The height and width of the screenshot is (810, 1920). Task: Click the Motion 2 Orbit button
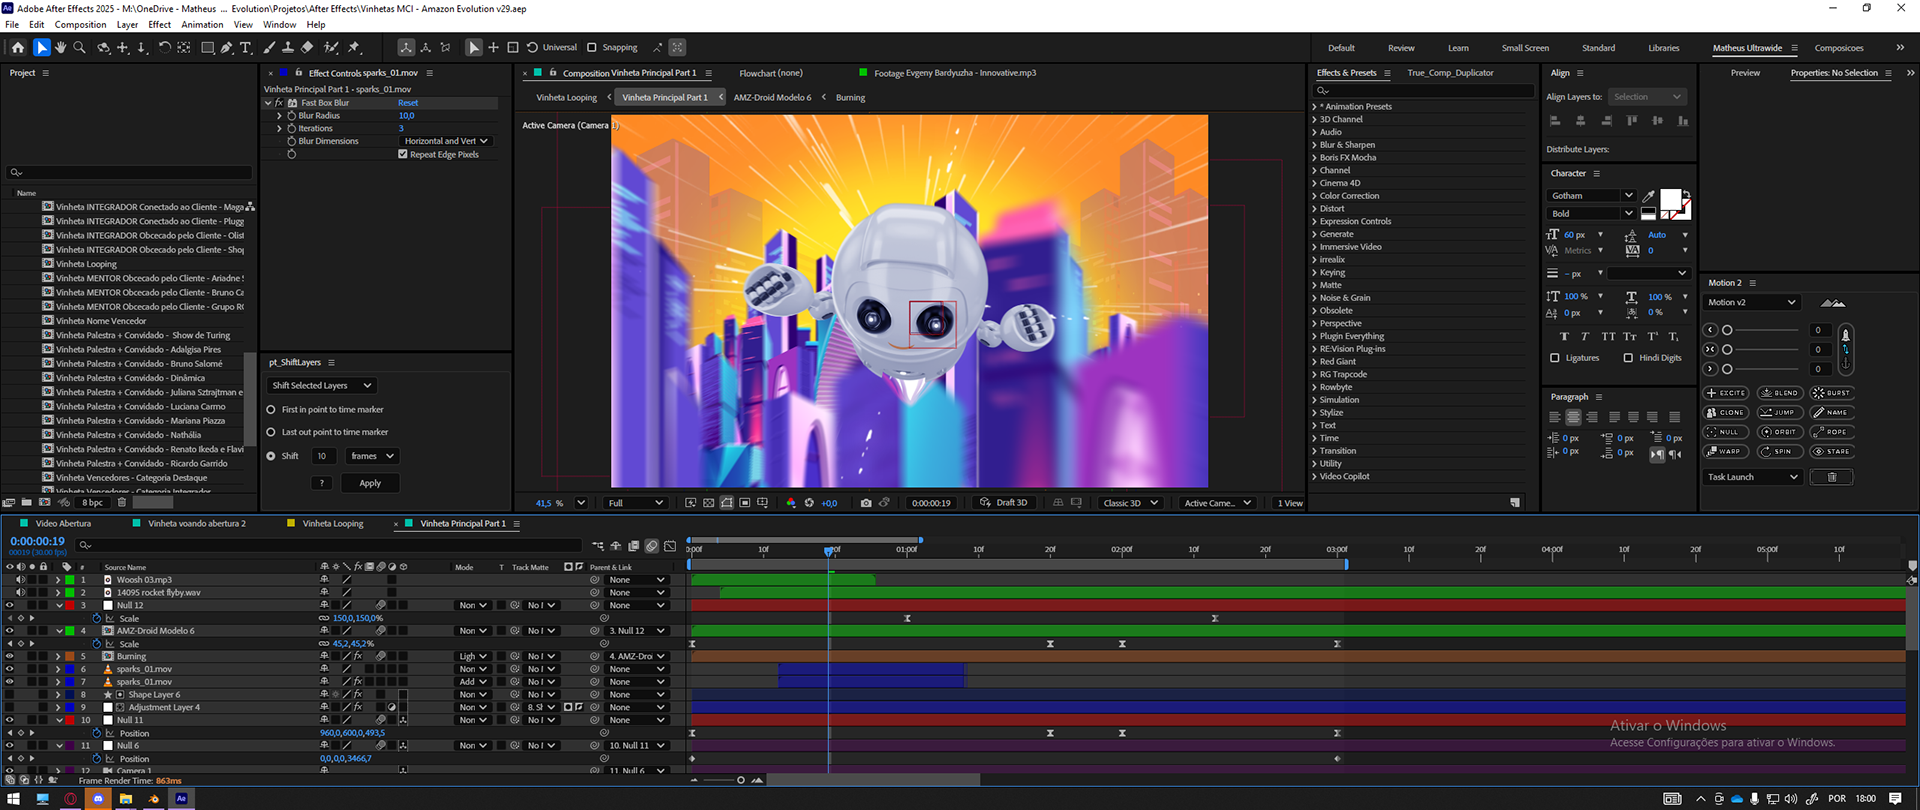coord(1780,432)
